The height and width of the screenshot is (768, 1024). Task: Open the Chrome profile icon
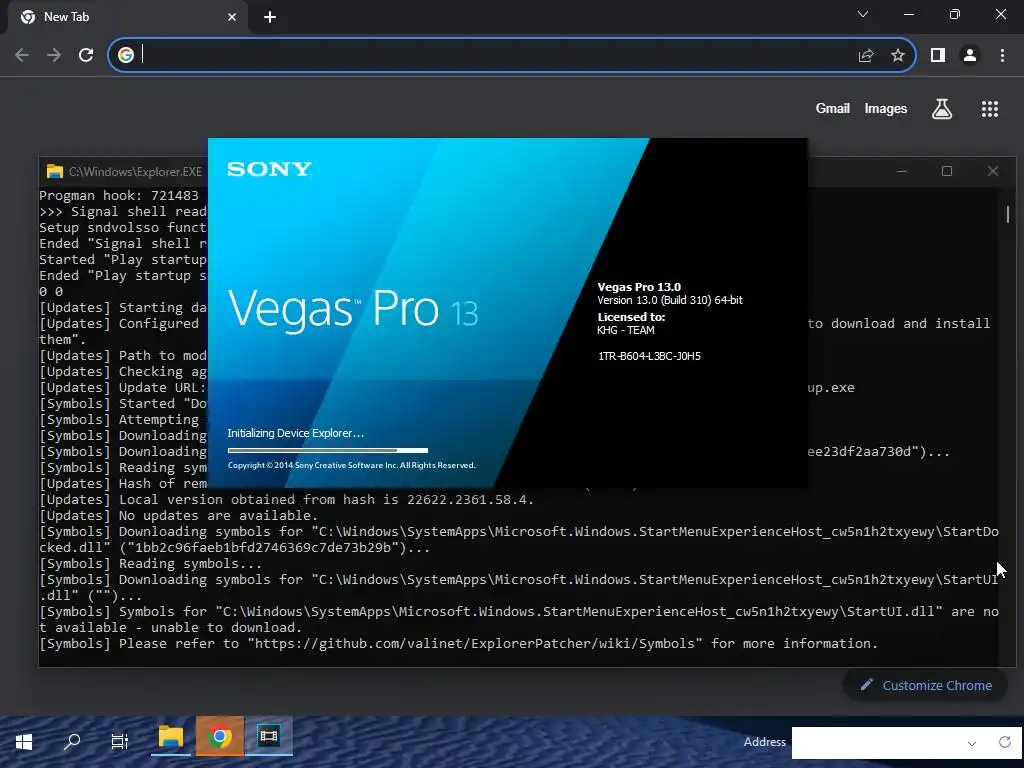pos(970,56)
